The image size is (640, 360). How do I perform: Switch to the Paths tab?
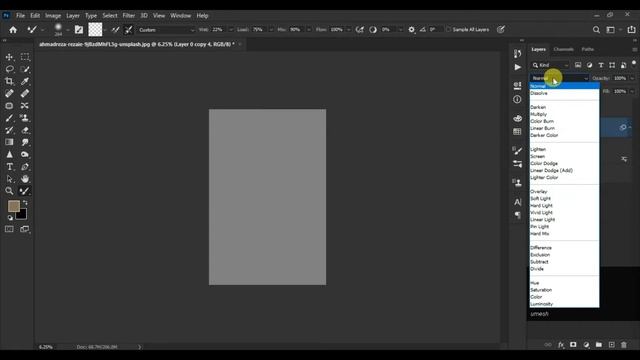tap(588, 49)
